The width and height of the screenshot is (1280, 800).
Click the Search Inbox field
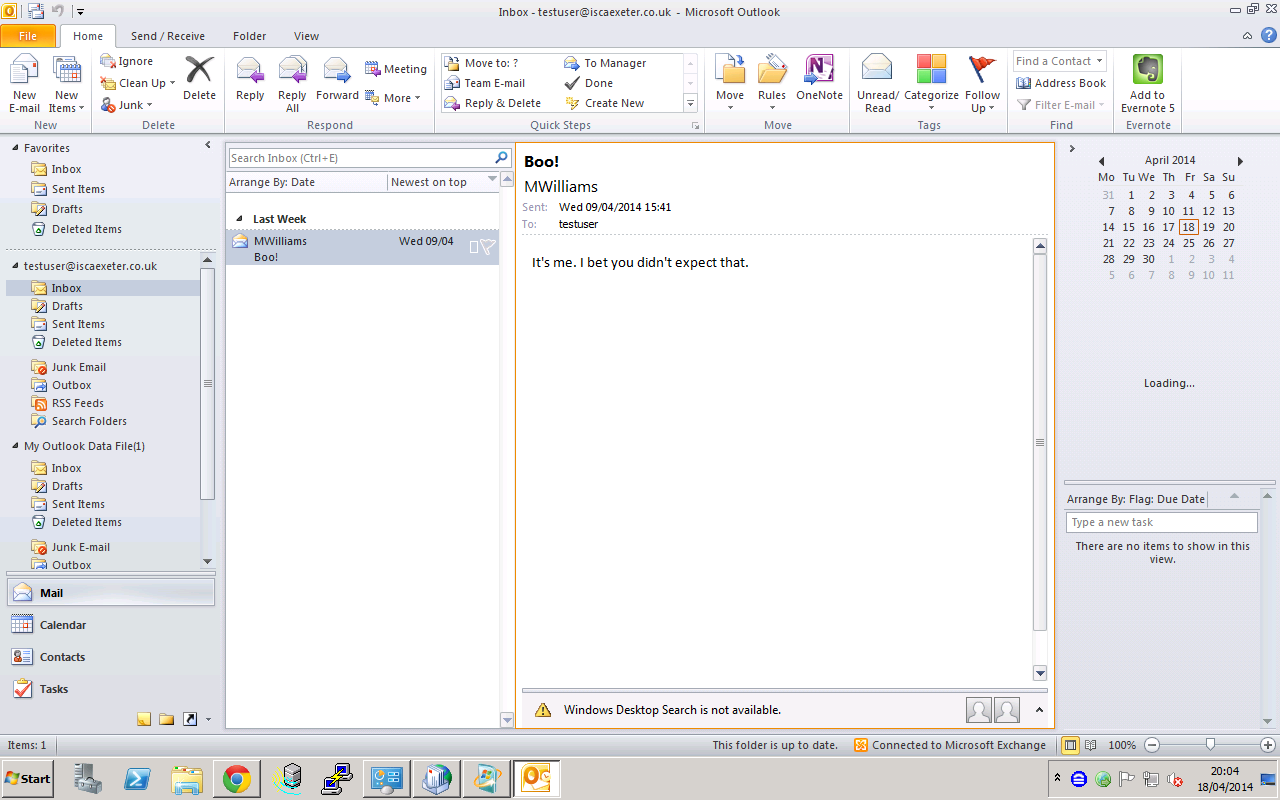click(360, 158)
